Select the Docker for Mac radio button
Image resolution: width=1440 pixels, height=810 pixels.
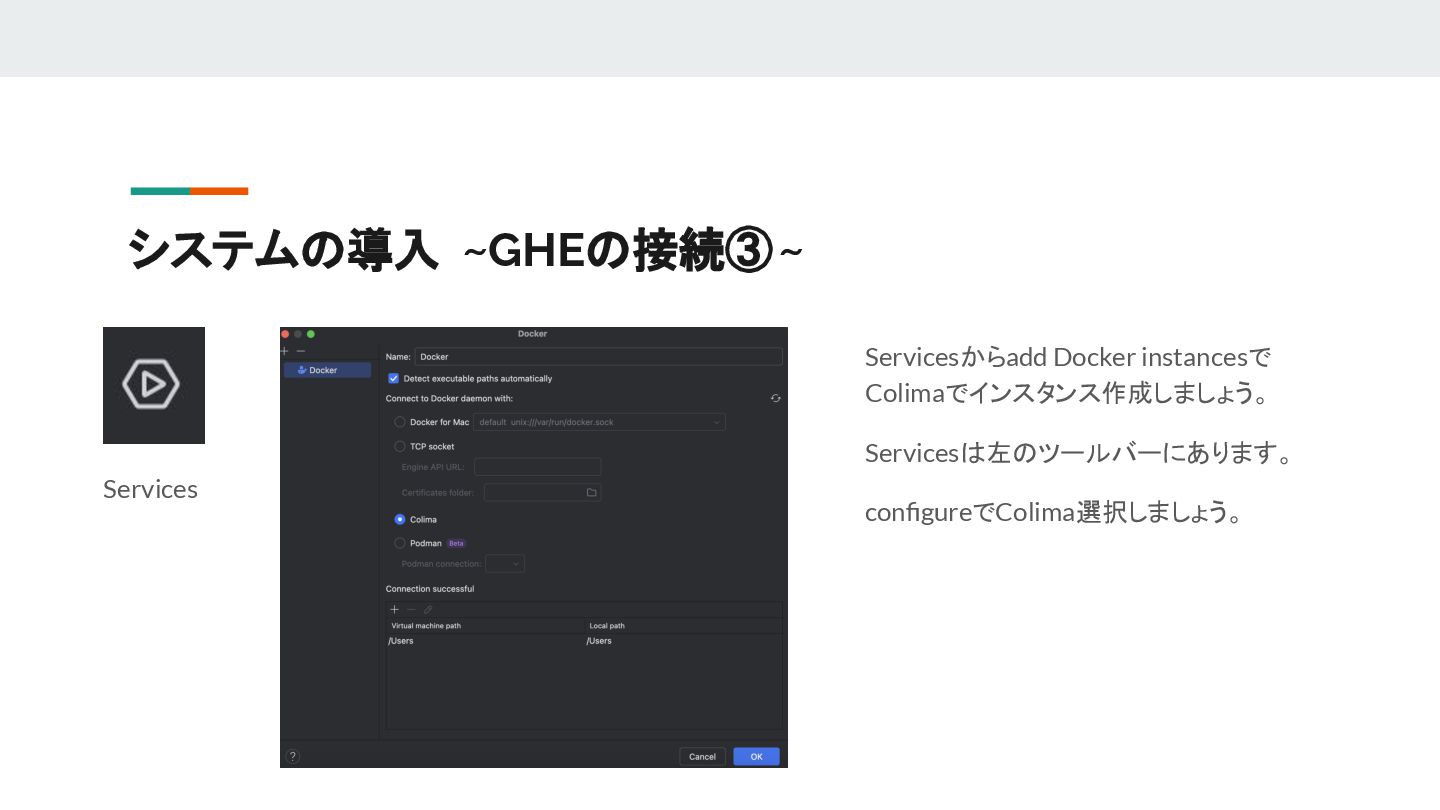click(x=400, y=422)
